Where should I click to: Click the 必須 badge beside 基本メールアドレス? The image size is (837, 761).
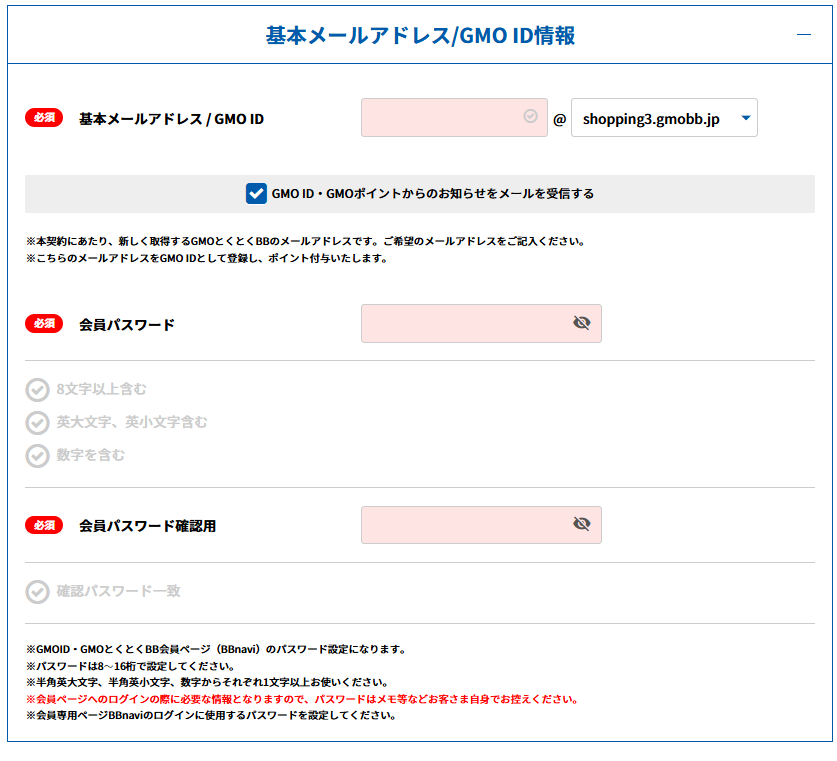pyautogui.click(x=44, y=118)
